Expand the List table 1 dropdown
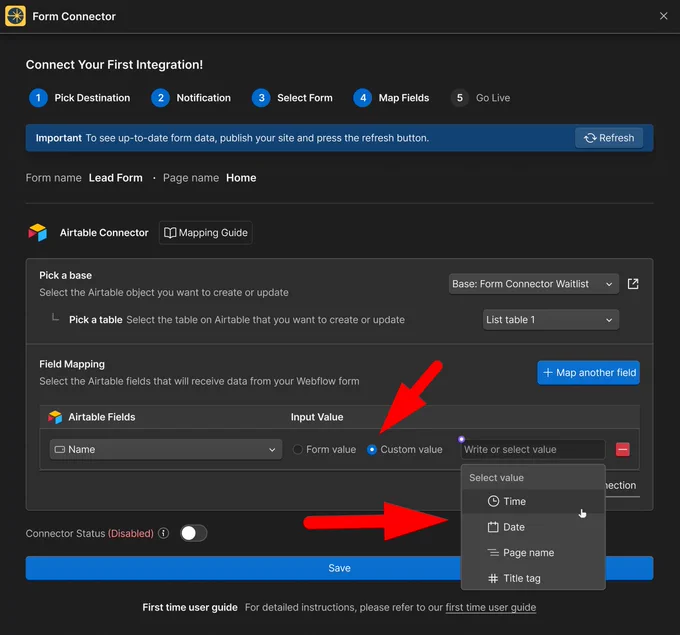This screenshot has width=680, height=635. (x=550, y=320)
